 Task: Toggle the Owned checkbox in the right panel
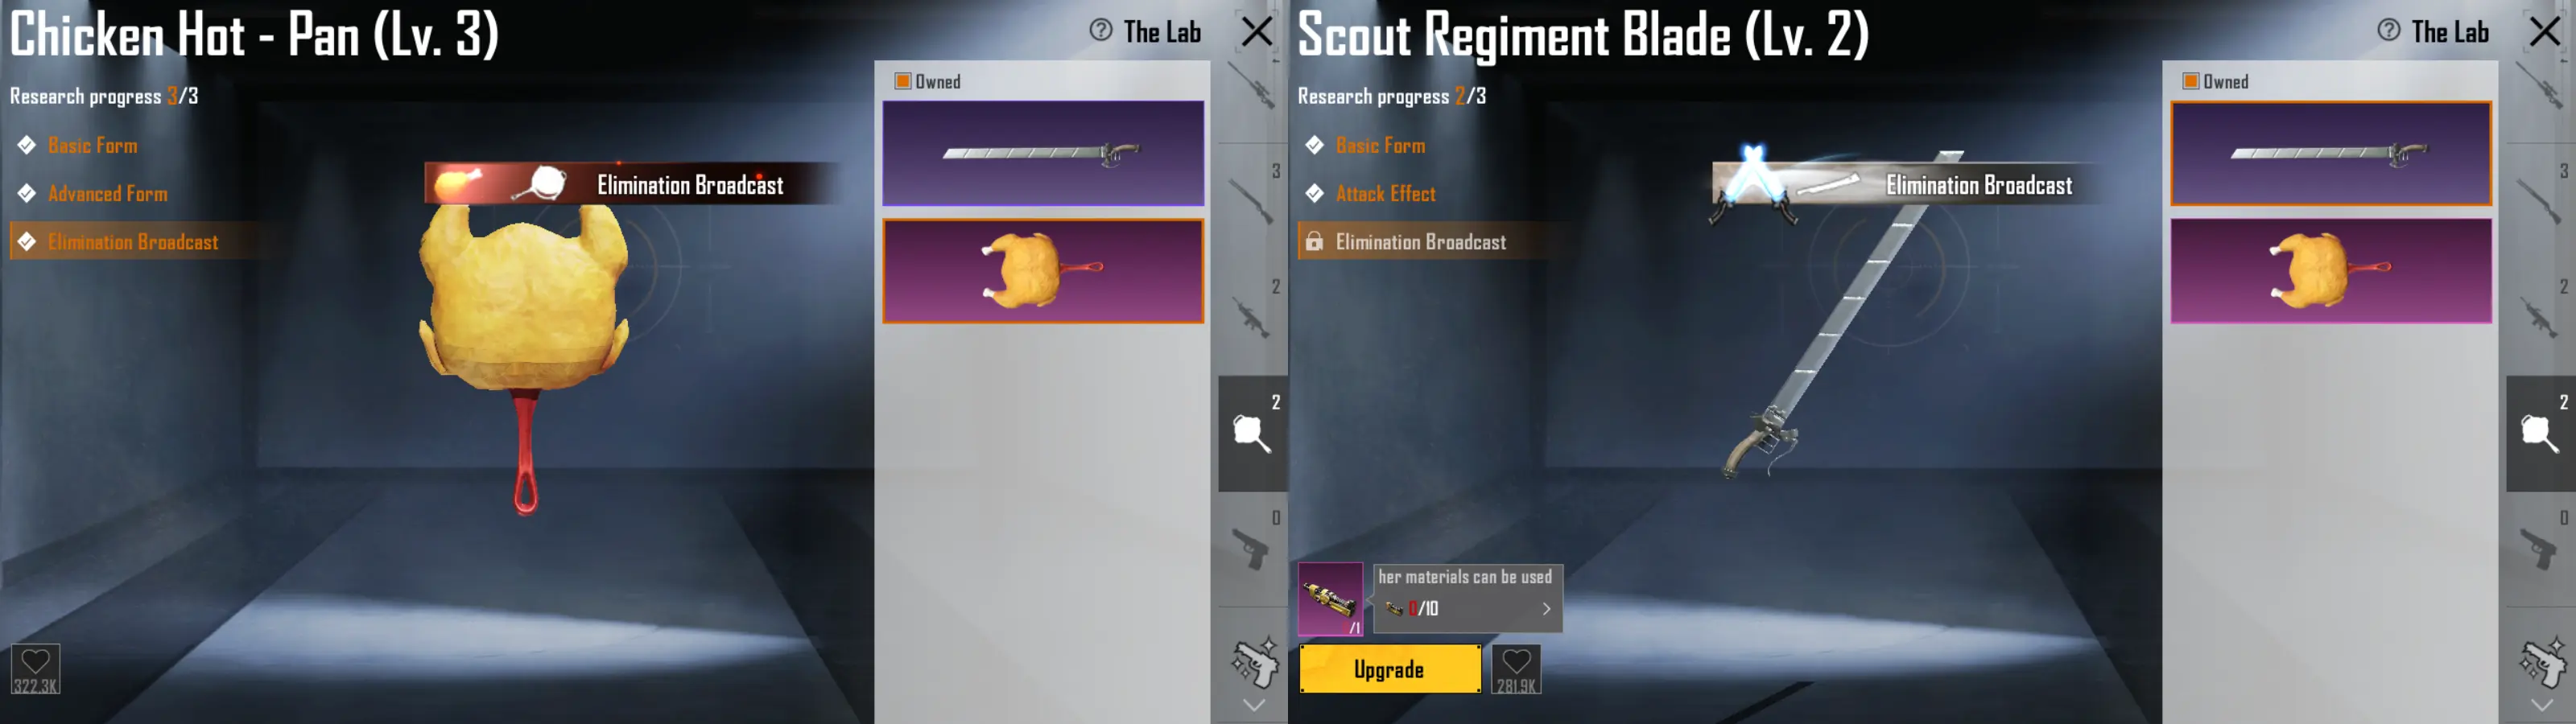[2190, 81]
